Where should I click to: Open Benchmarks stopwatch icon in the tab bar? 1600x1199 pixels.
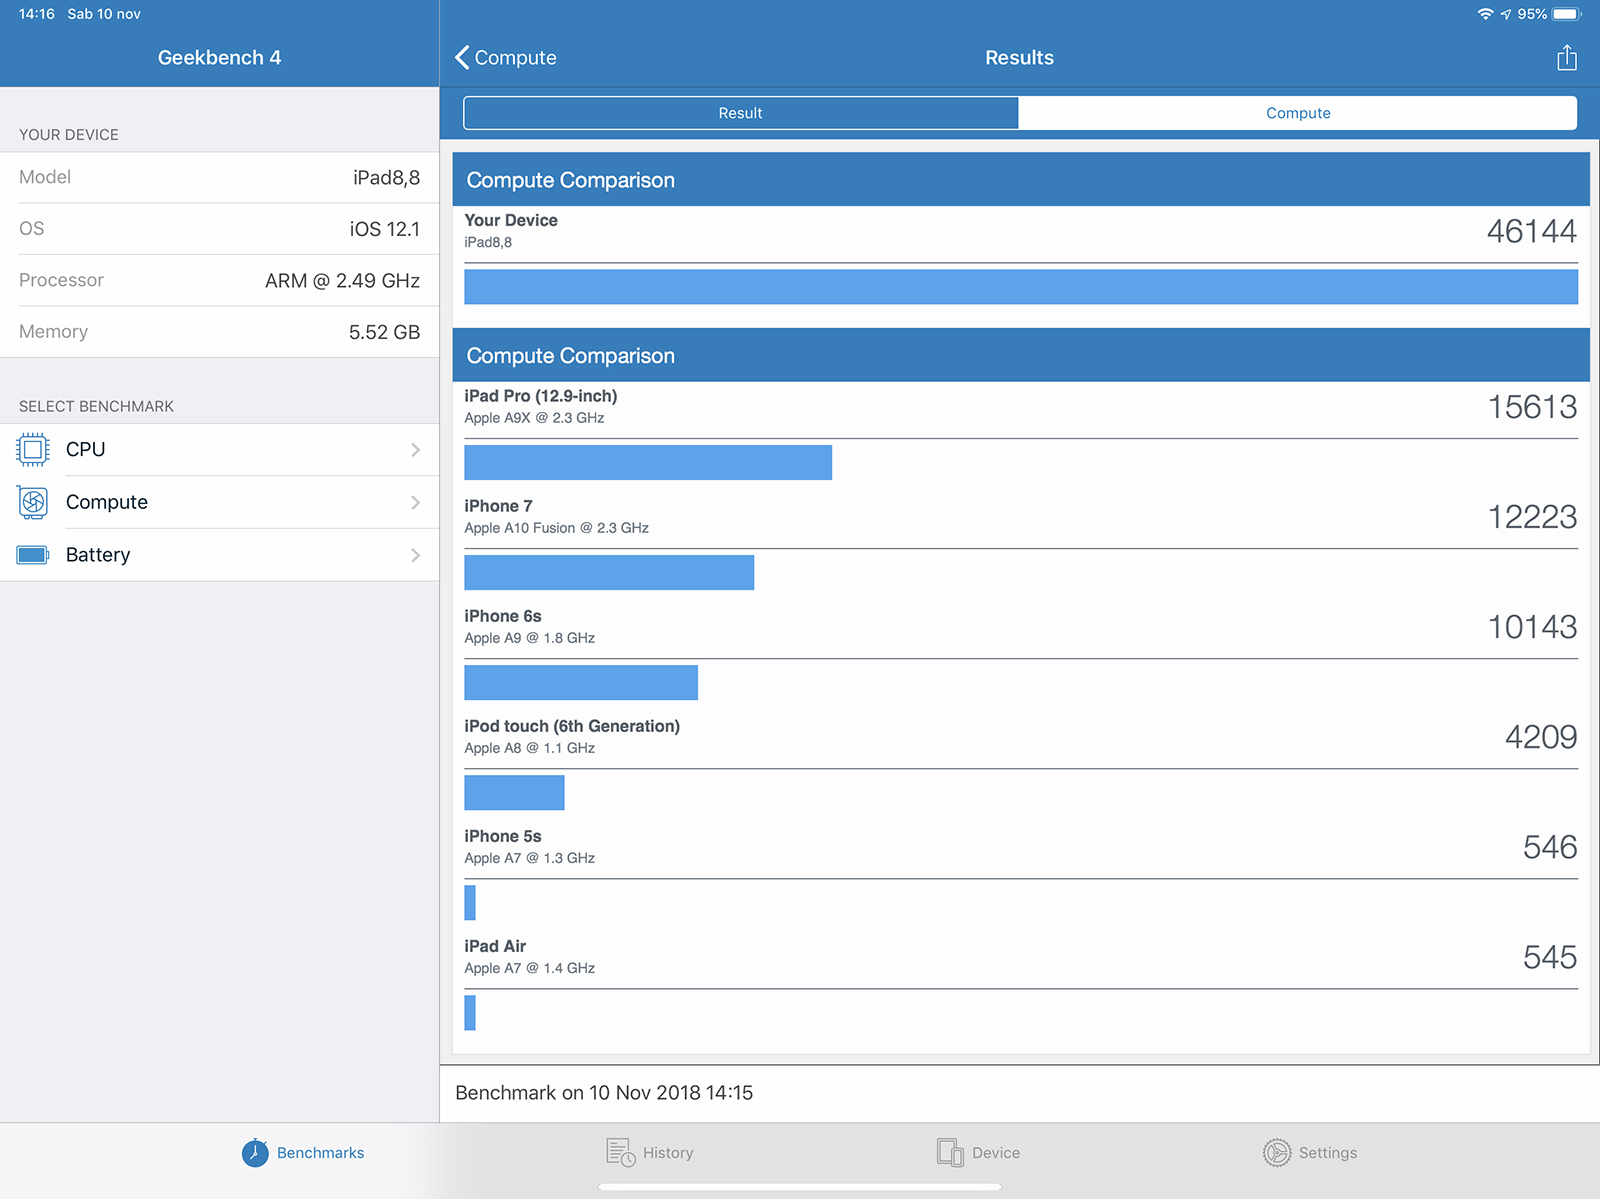255,1153
